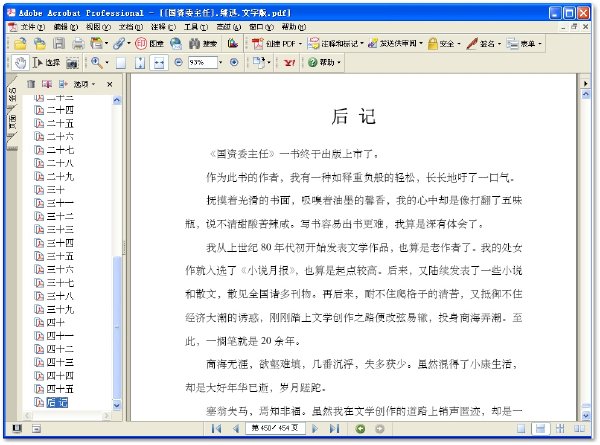Image resolution: width=600 pixels, height=445 pixels.
Task: Choose the magnifier Zoom In tool
Action: (x=96, y=62)
